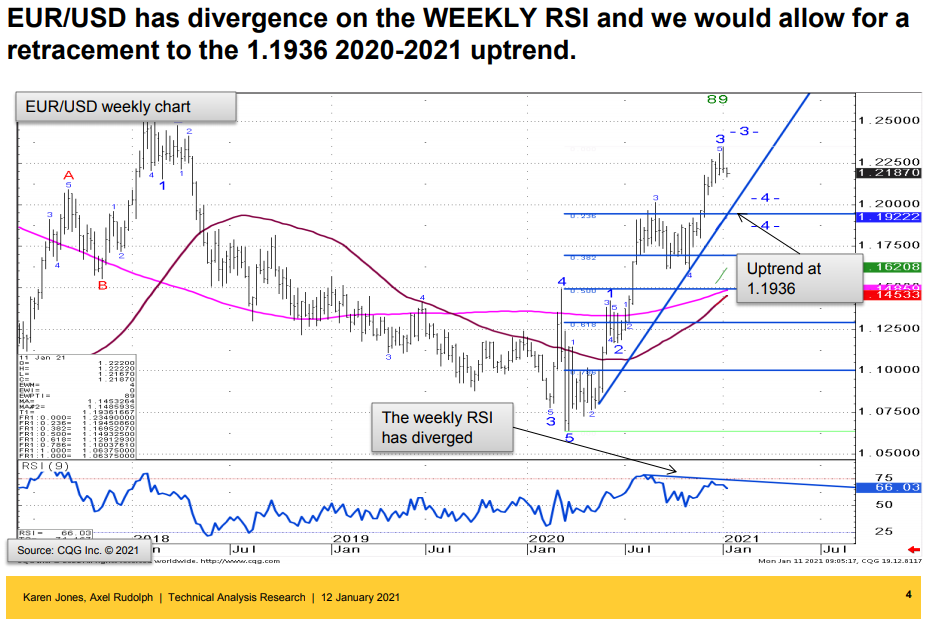Click the blue 1.19222 price tag

[887, 216]
